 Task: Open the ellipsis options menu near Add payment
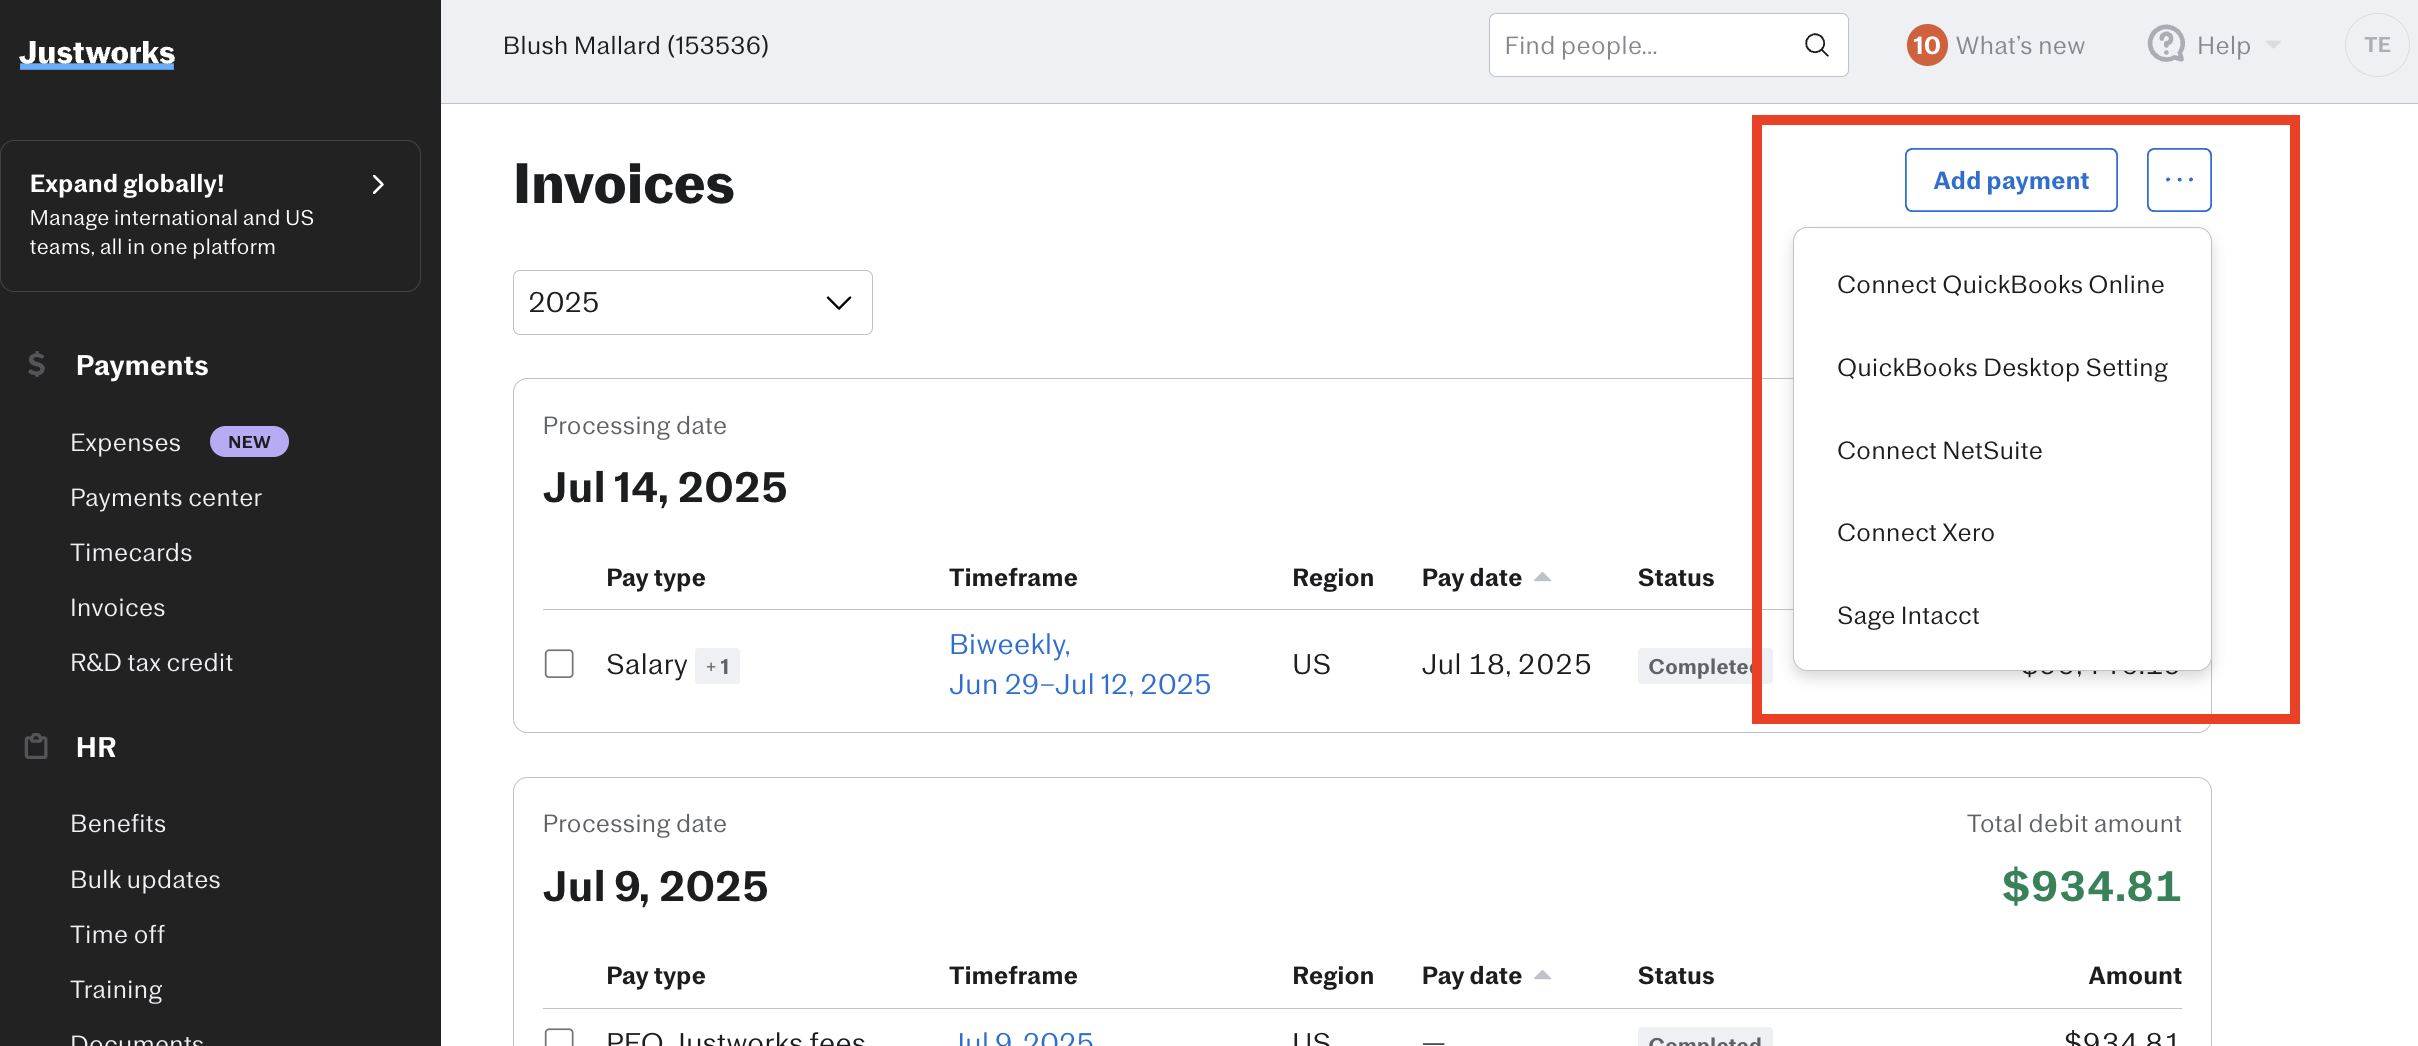tap(2179, 180)
